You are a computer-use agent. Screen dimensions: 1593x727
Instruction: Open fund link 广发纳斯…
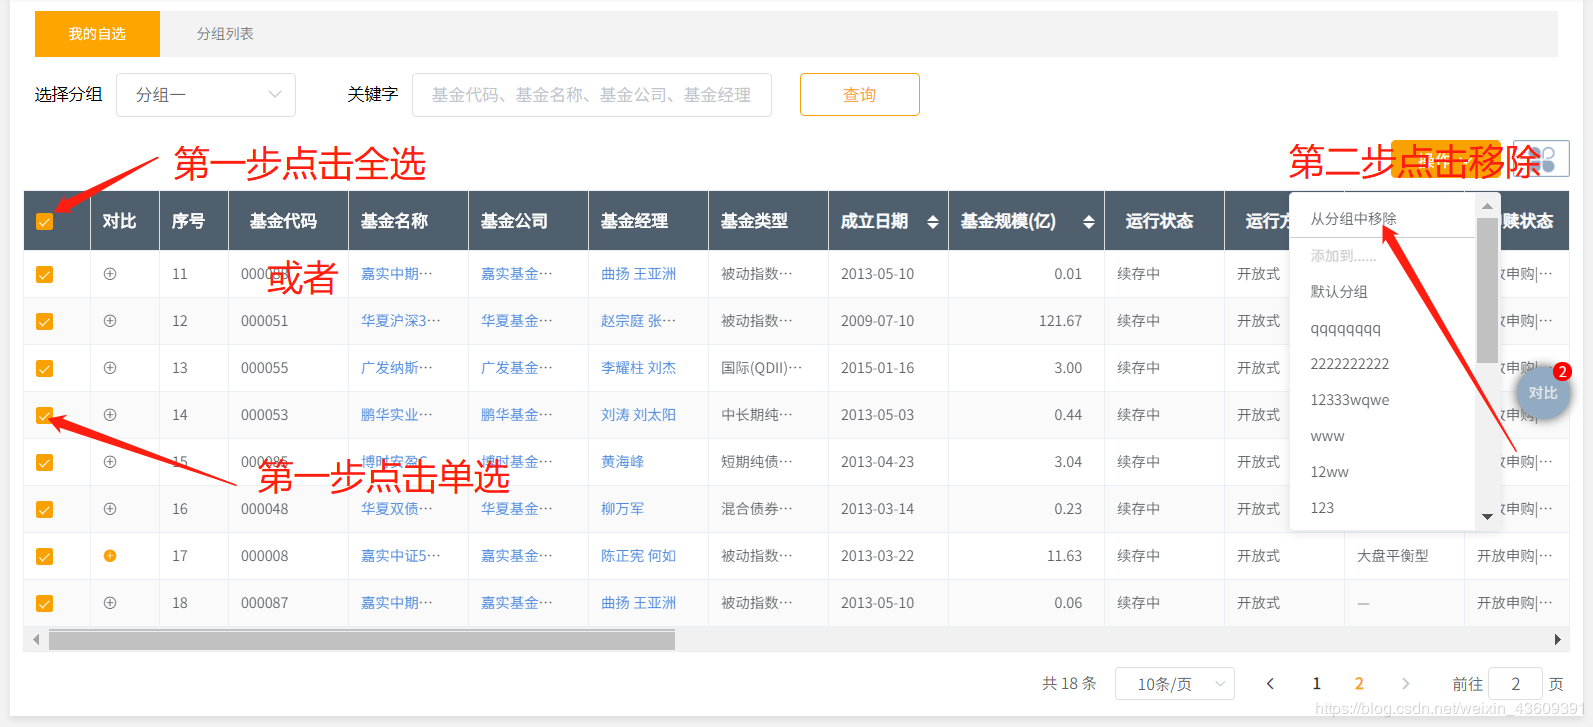(x=397, y=368)
